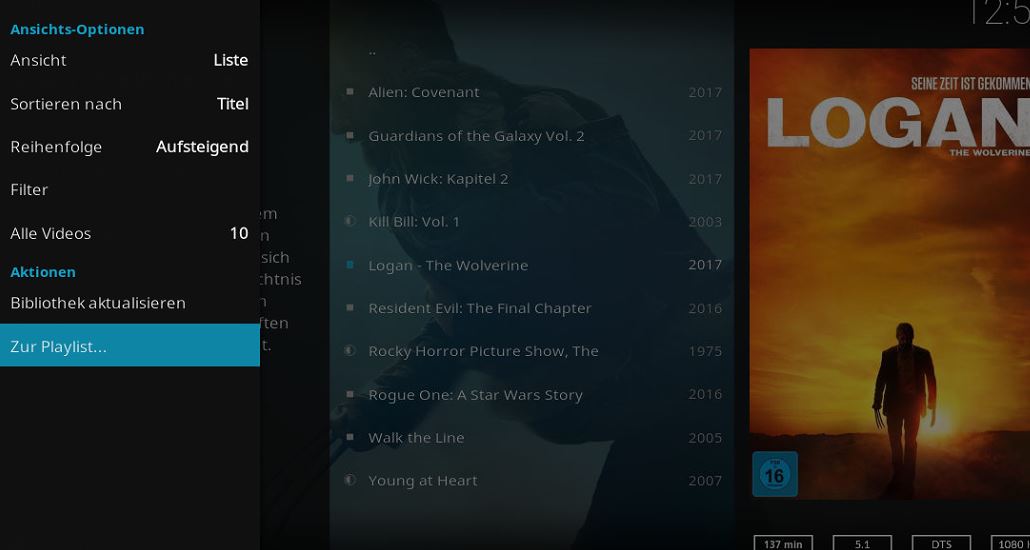Click the blue marker icon beside Logan - The Wolverine
Image resolution: width=1030 pixels, height=550 pixels.
click(350, 265)
